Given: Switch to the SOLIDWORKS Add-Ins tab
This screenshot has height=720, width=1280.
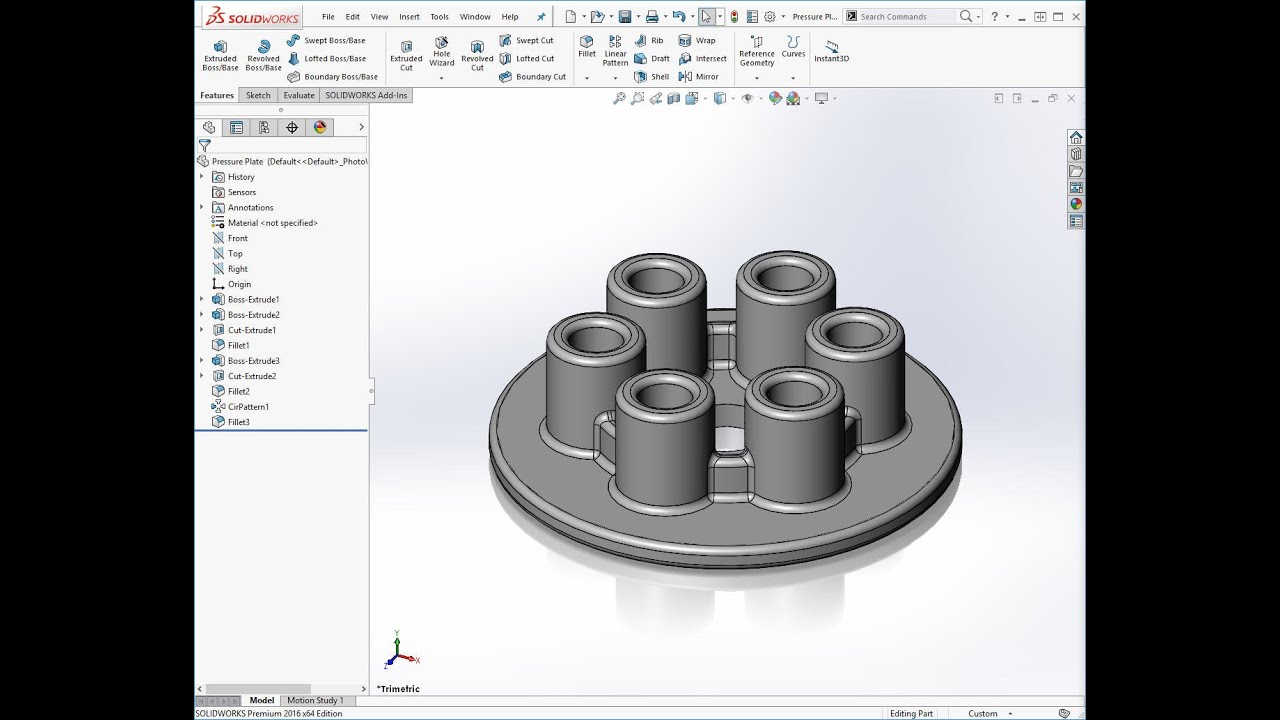Looking at the screenshot, I should click(x=366, y=95).
